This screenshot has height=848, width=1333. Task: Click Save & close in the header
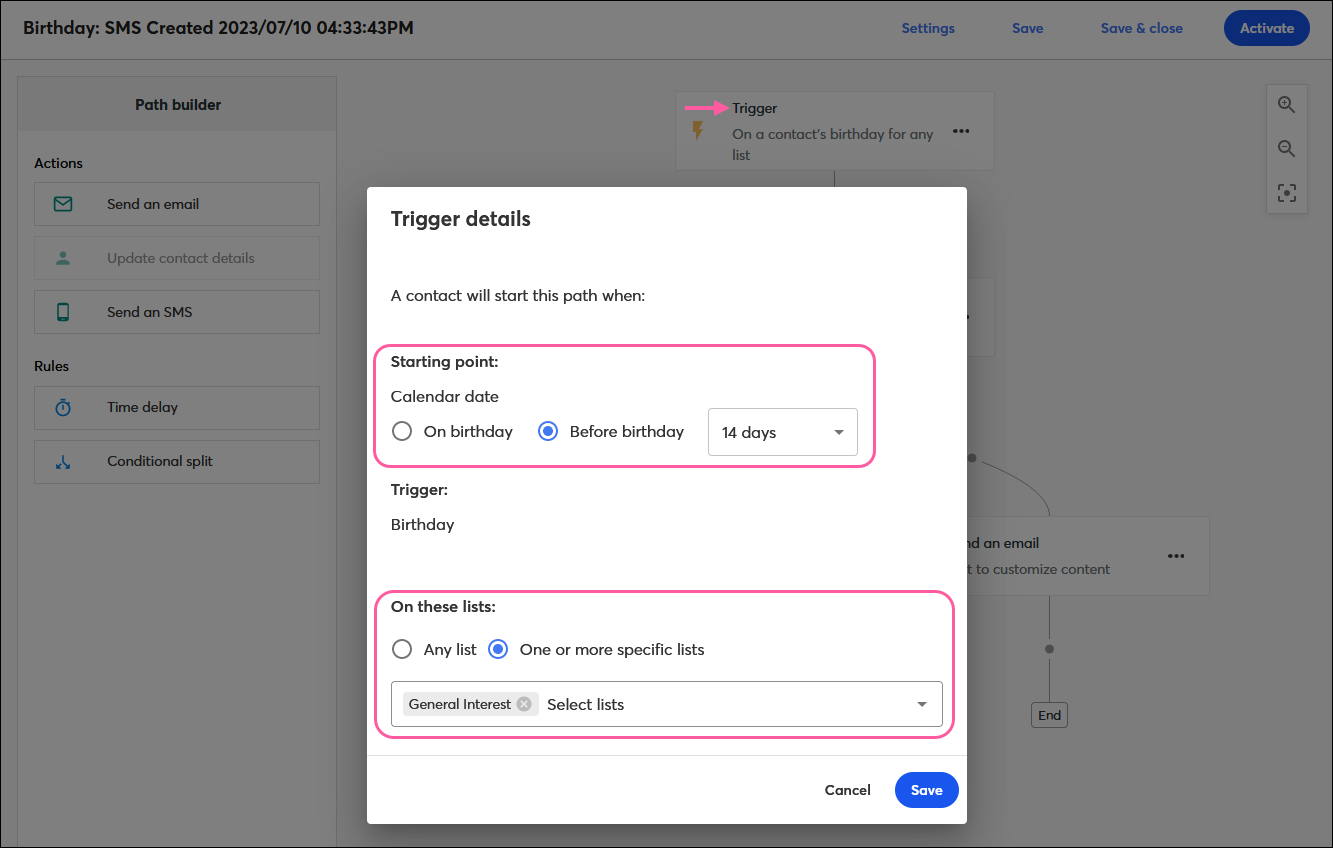pyautogui.click(x=1141, y=28)
